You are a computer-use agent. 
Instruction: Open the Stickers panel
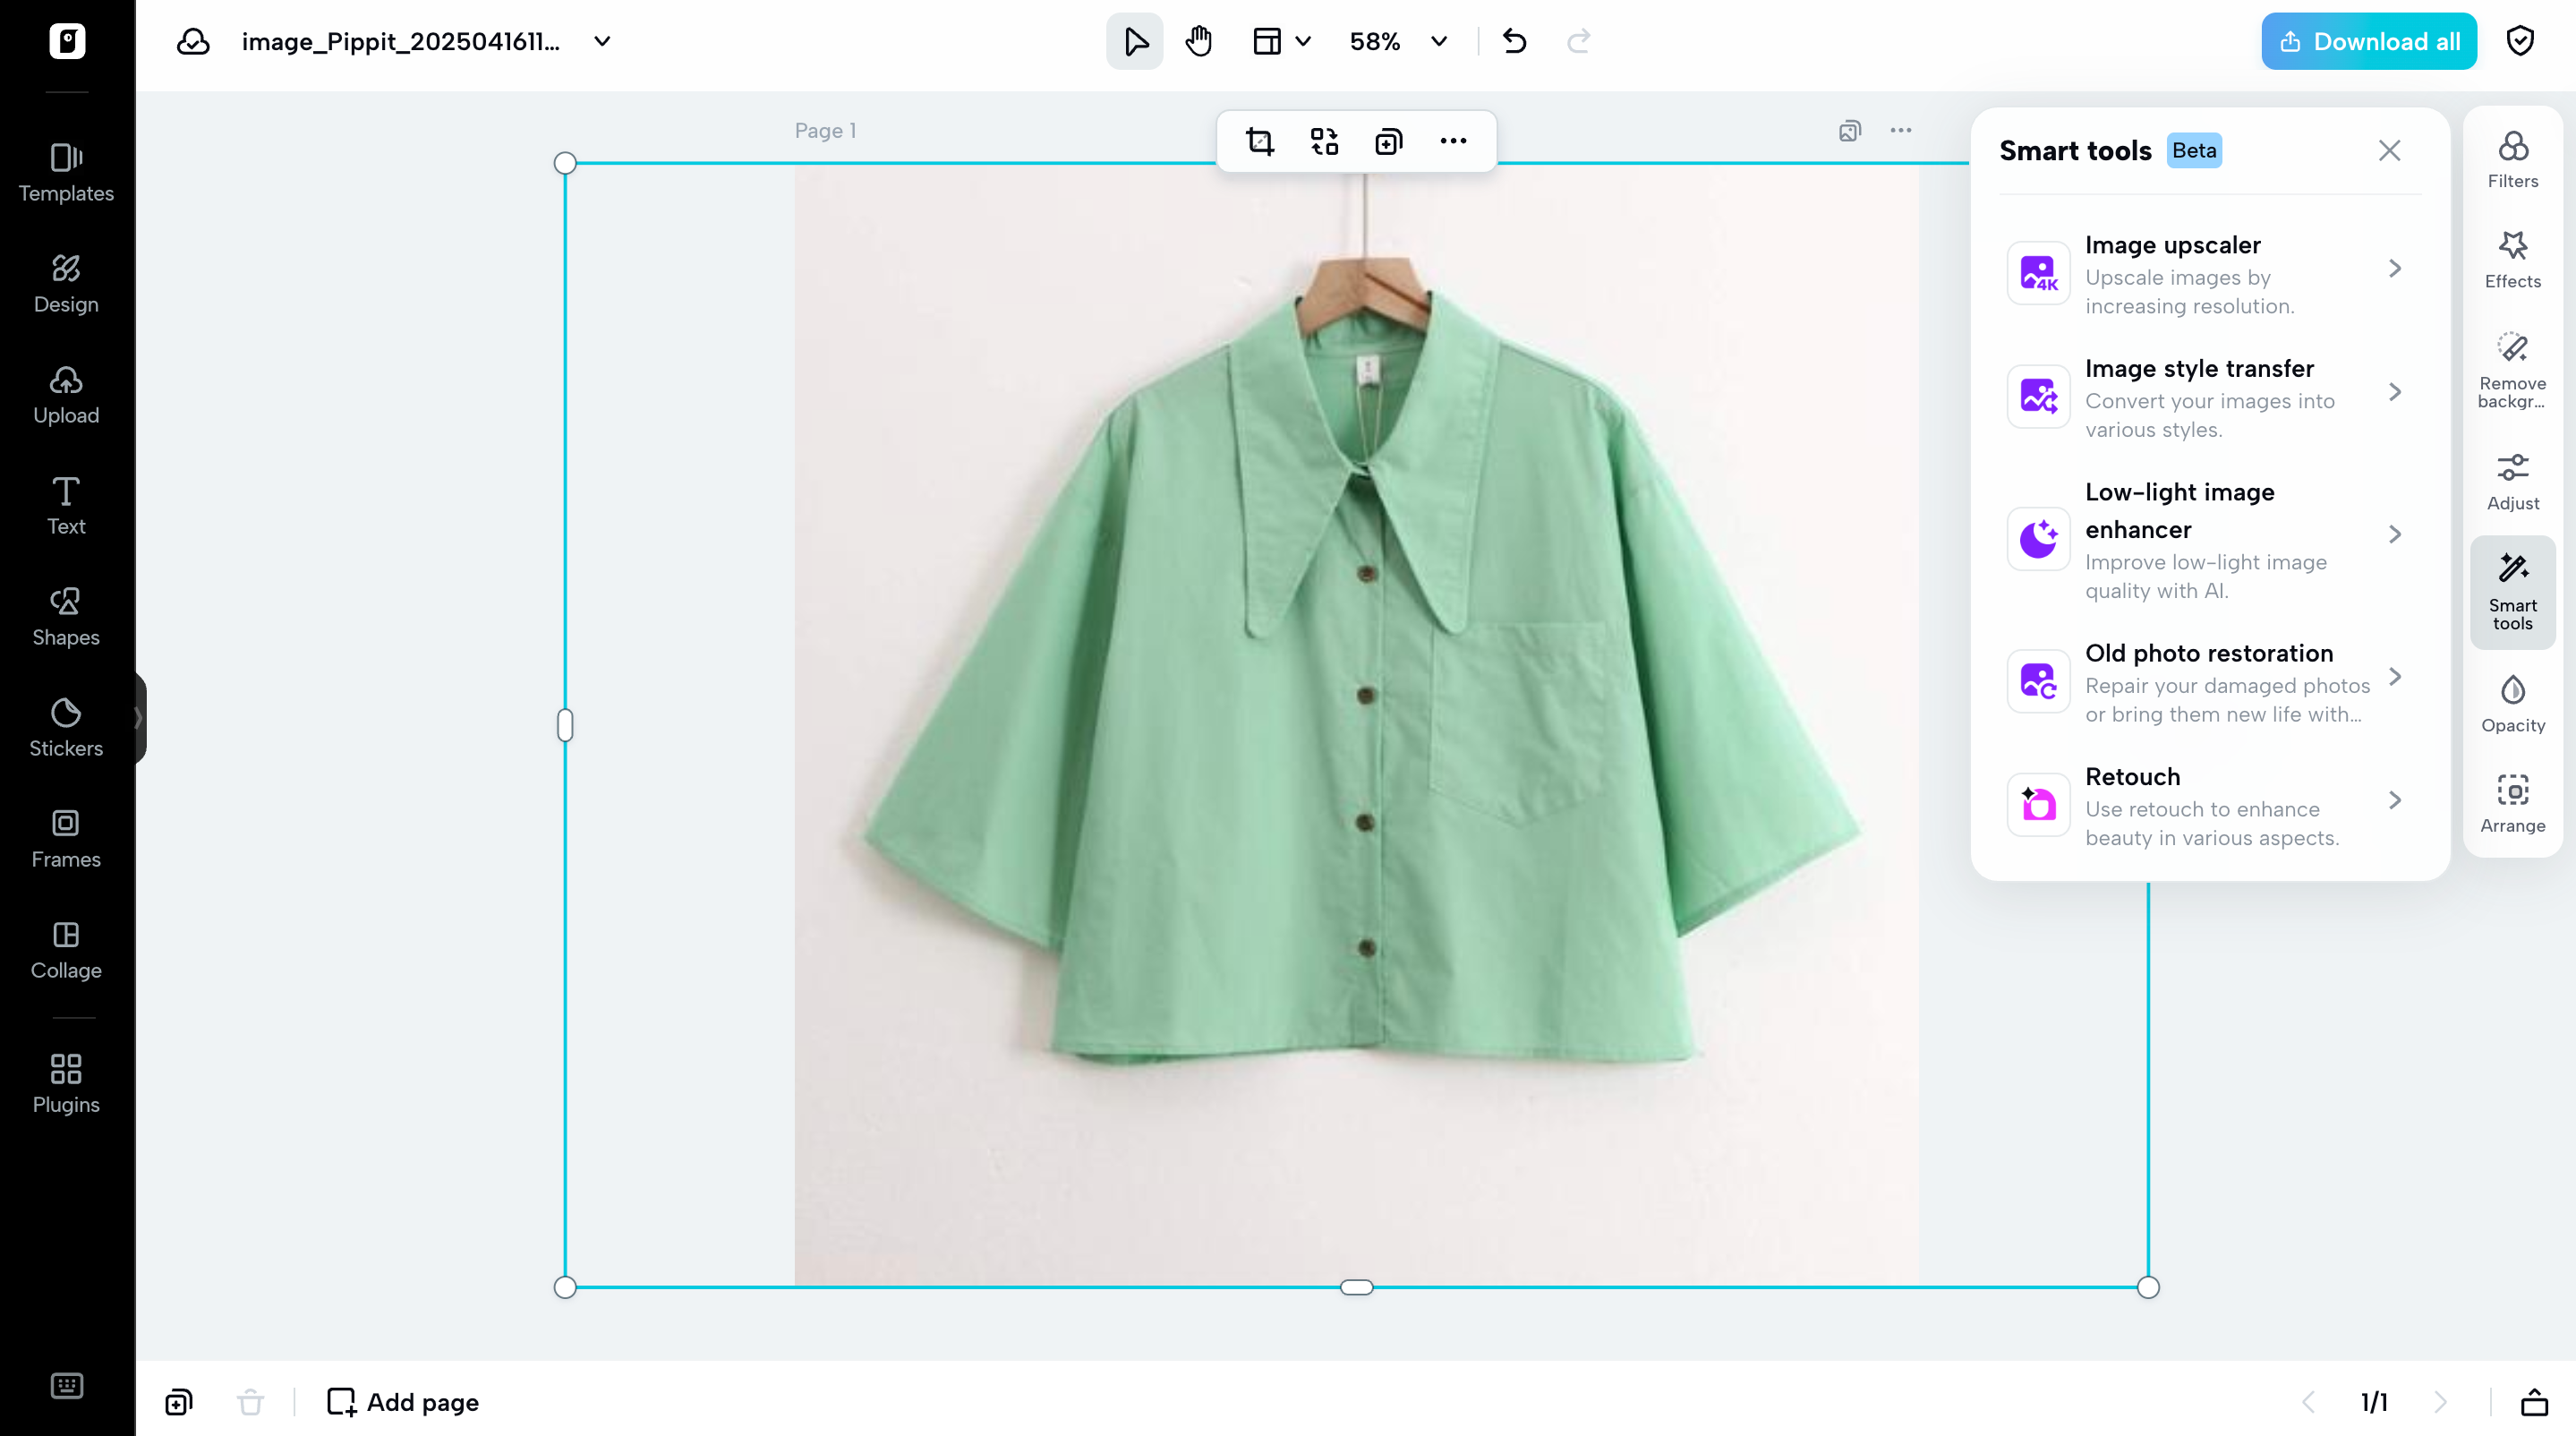tap(66, 728)
